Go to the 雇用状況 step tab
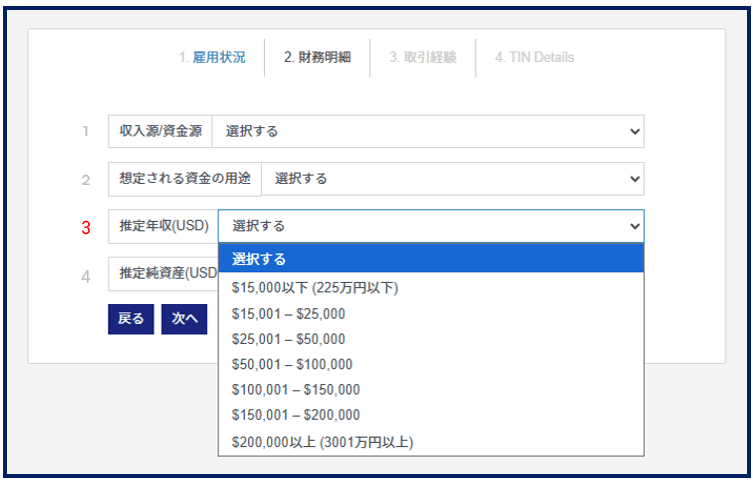 (x=212, y=58)
